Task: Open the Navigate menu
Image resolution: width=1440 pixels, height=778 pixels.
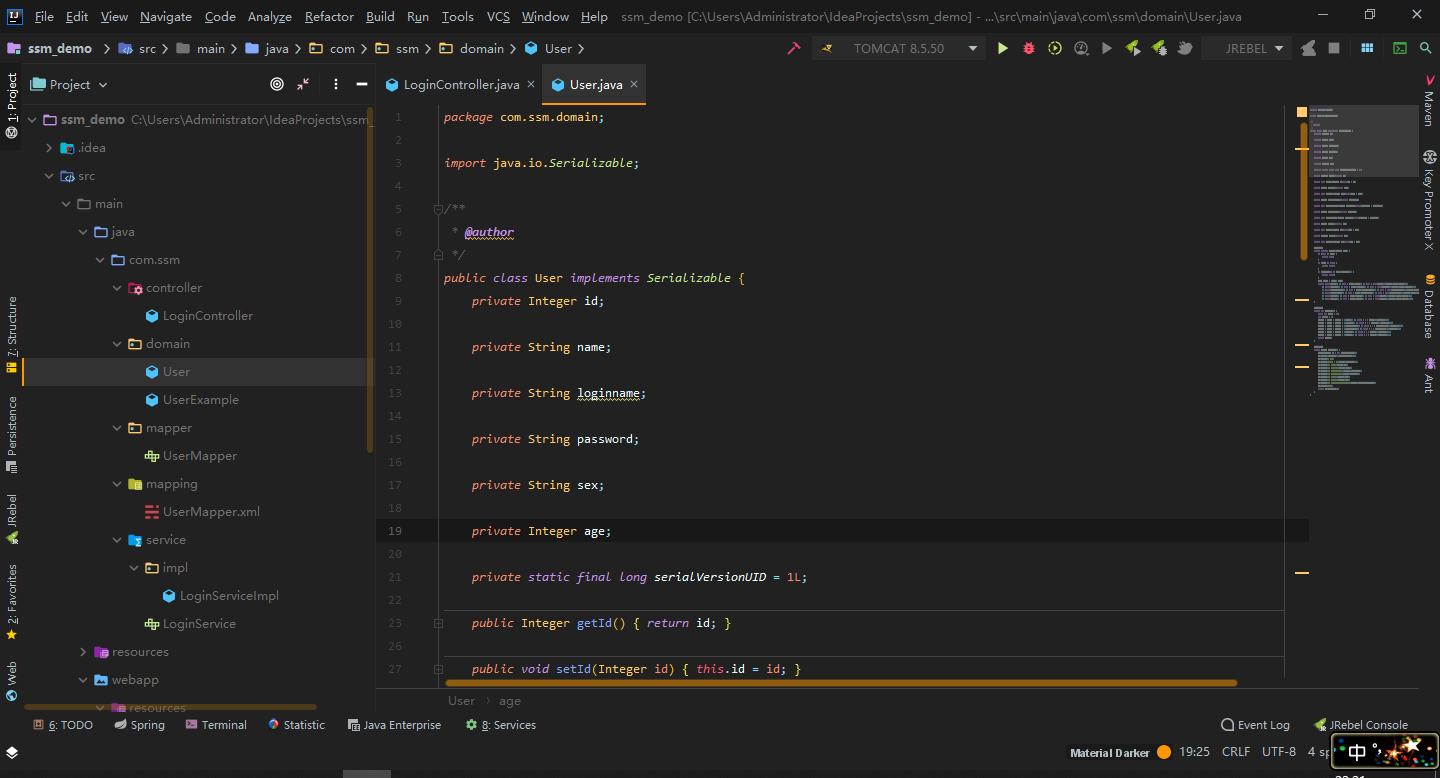Action: 165,16
